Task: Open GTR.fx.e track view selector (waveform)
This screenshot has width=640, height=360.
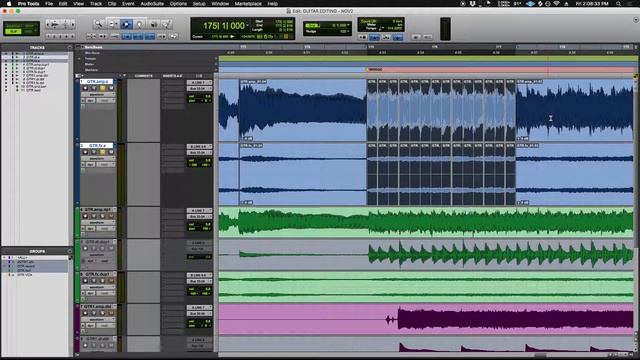Action: coord(97,158)
